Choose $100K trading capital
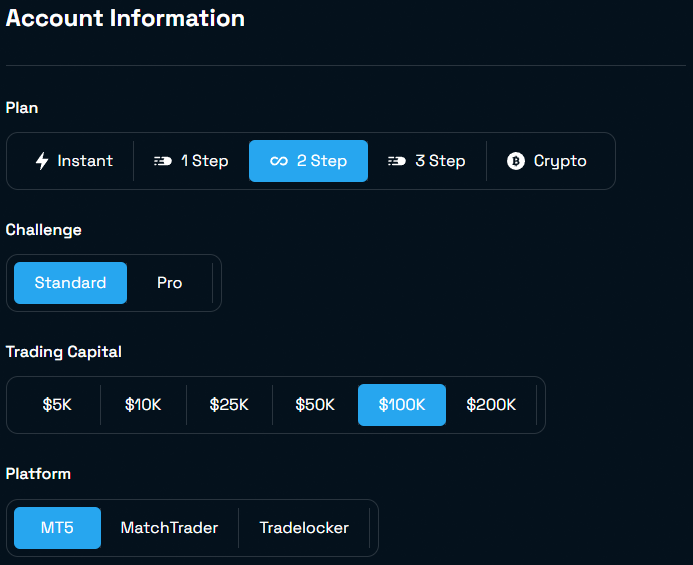Viewport: 693px width, 565px height. click(x=402, y=405)
